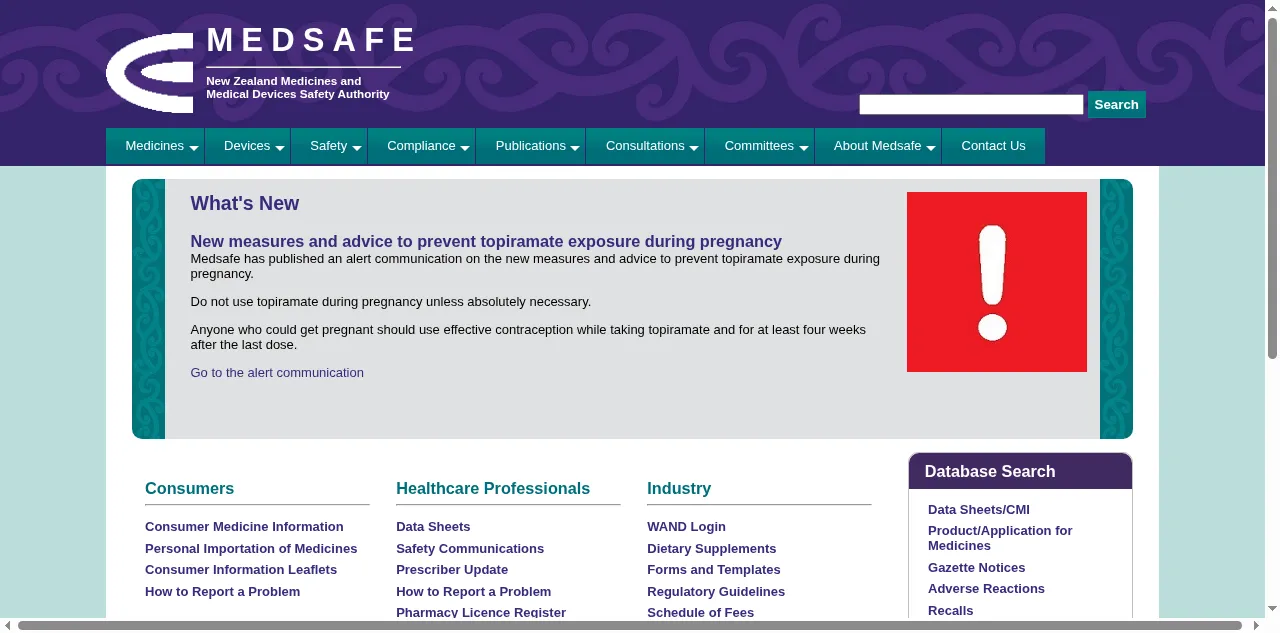Open the Medicines menu
Image resolution: width=1280 pixels, height=633 pixels.
click(155, 146)
